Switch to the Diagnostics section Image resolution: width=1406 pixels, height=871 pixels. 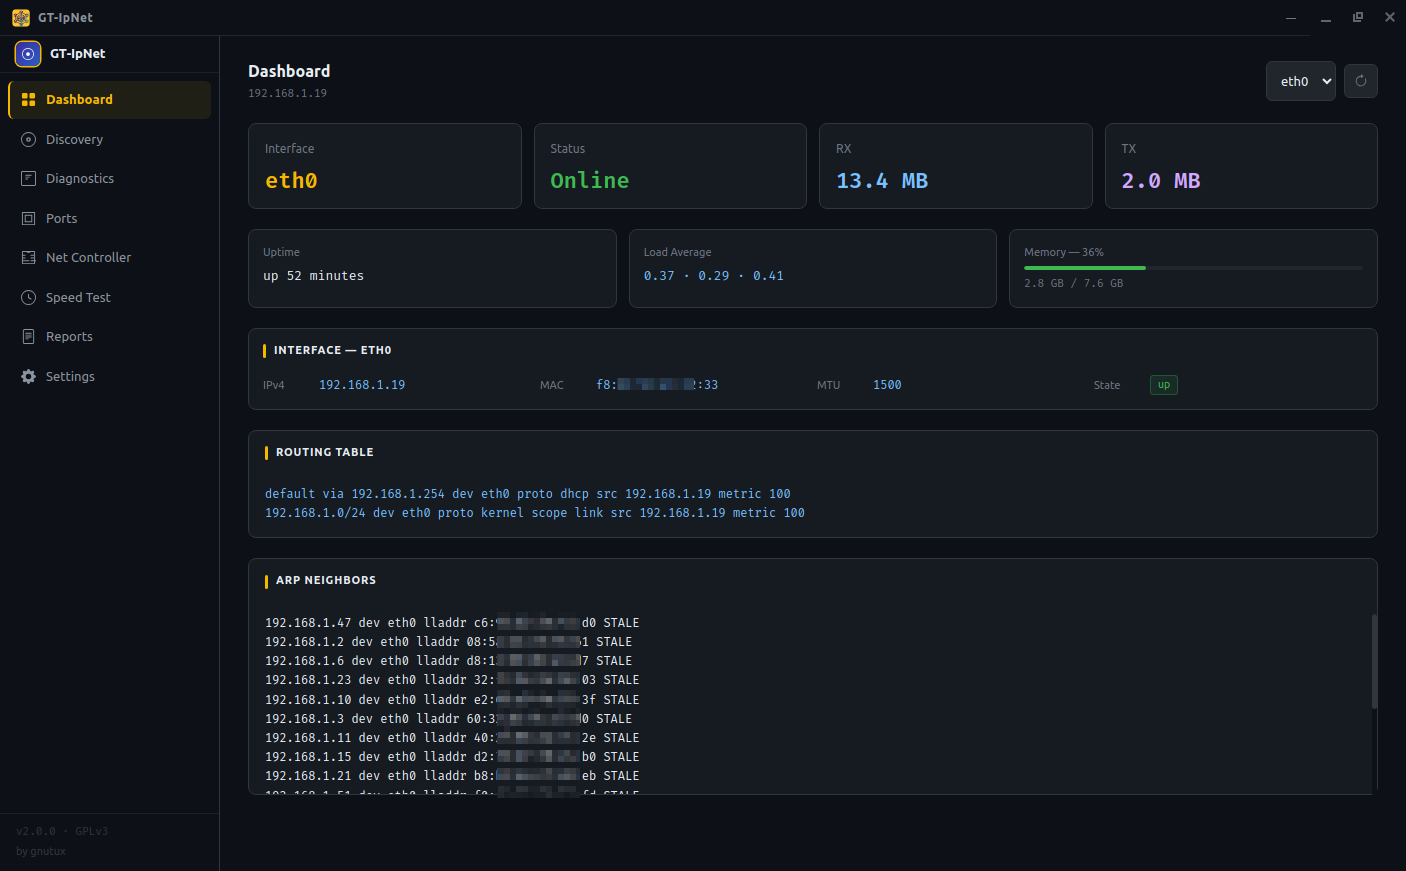click(x=109, y=179)
